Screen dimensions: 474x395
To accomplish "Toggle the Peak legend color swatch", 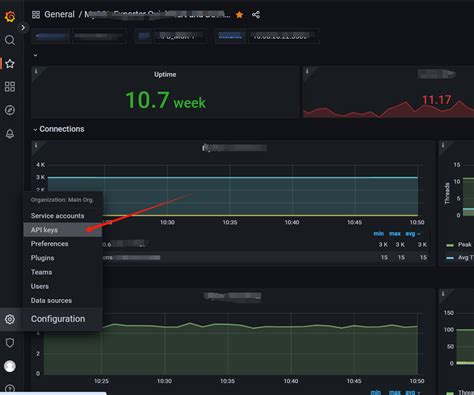I will (450, 245).
